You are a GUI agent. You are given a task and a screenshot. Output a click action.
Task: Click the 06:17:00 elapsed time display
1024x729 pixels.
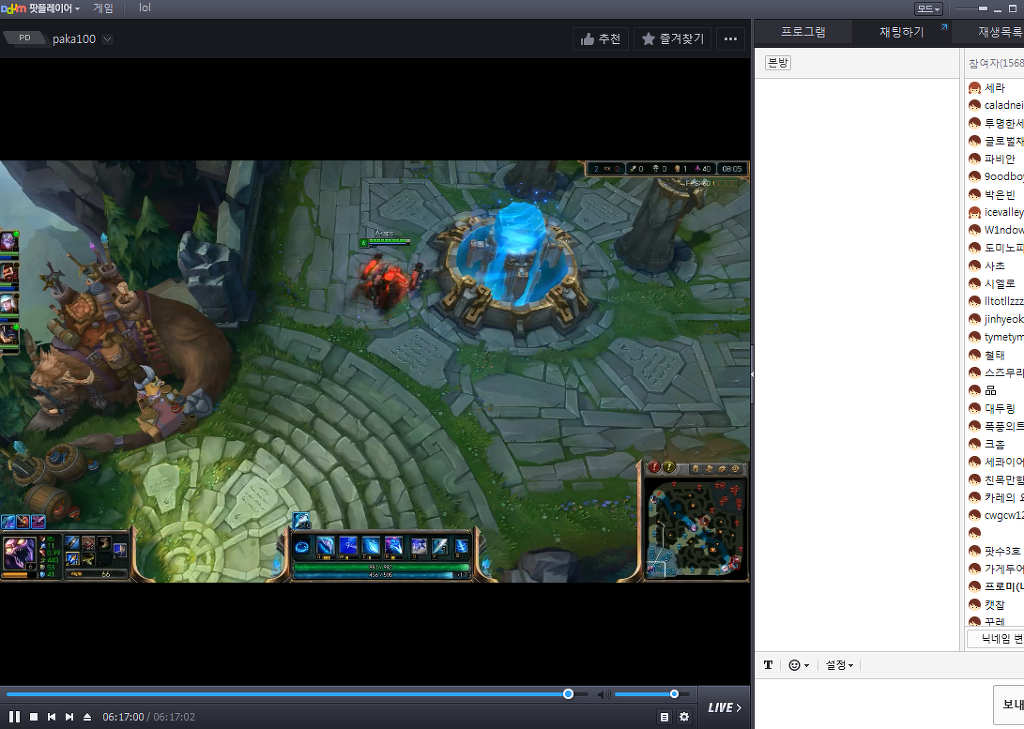pos(123,717)
